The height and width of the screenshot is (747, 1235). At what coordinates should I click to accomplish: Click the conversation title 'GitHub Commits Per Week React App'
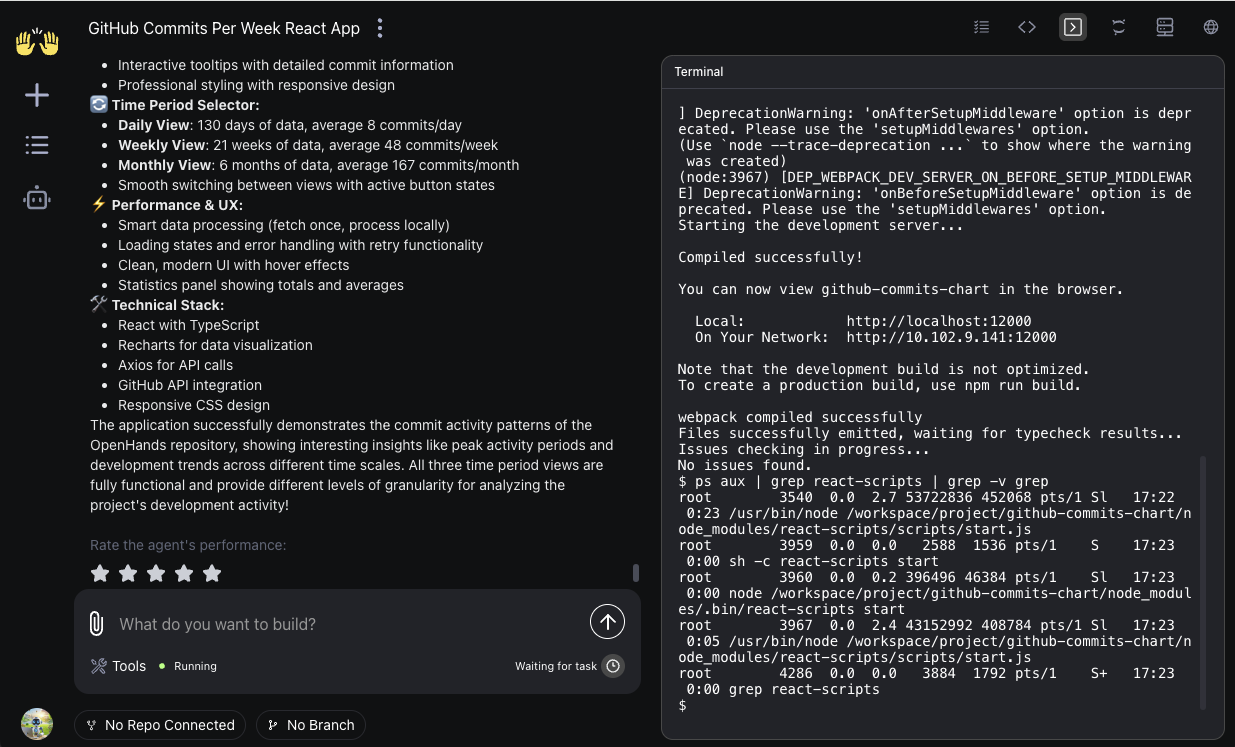(x=224, y=28)
